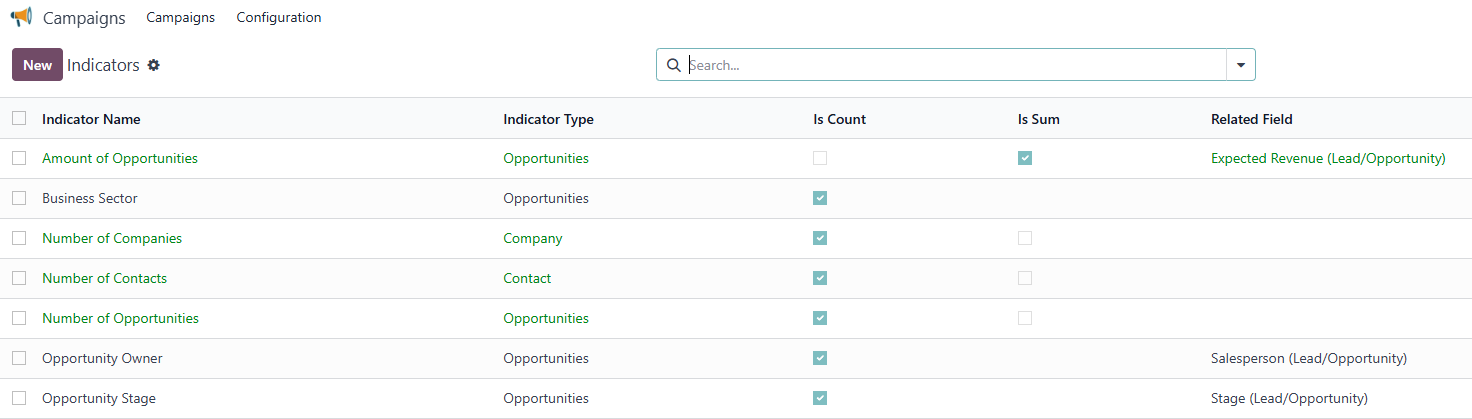Sort by Related Field column header
Viewport: 1472px width, 419px height.
pyautogui.click(x=1251, y=119)
